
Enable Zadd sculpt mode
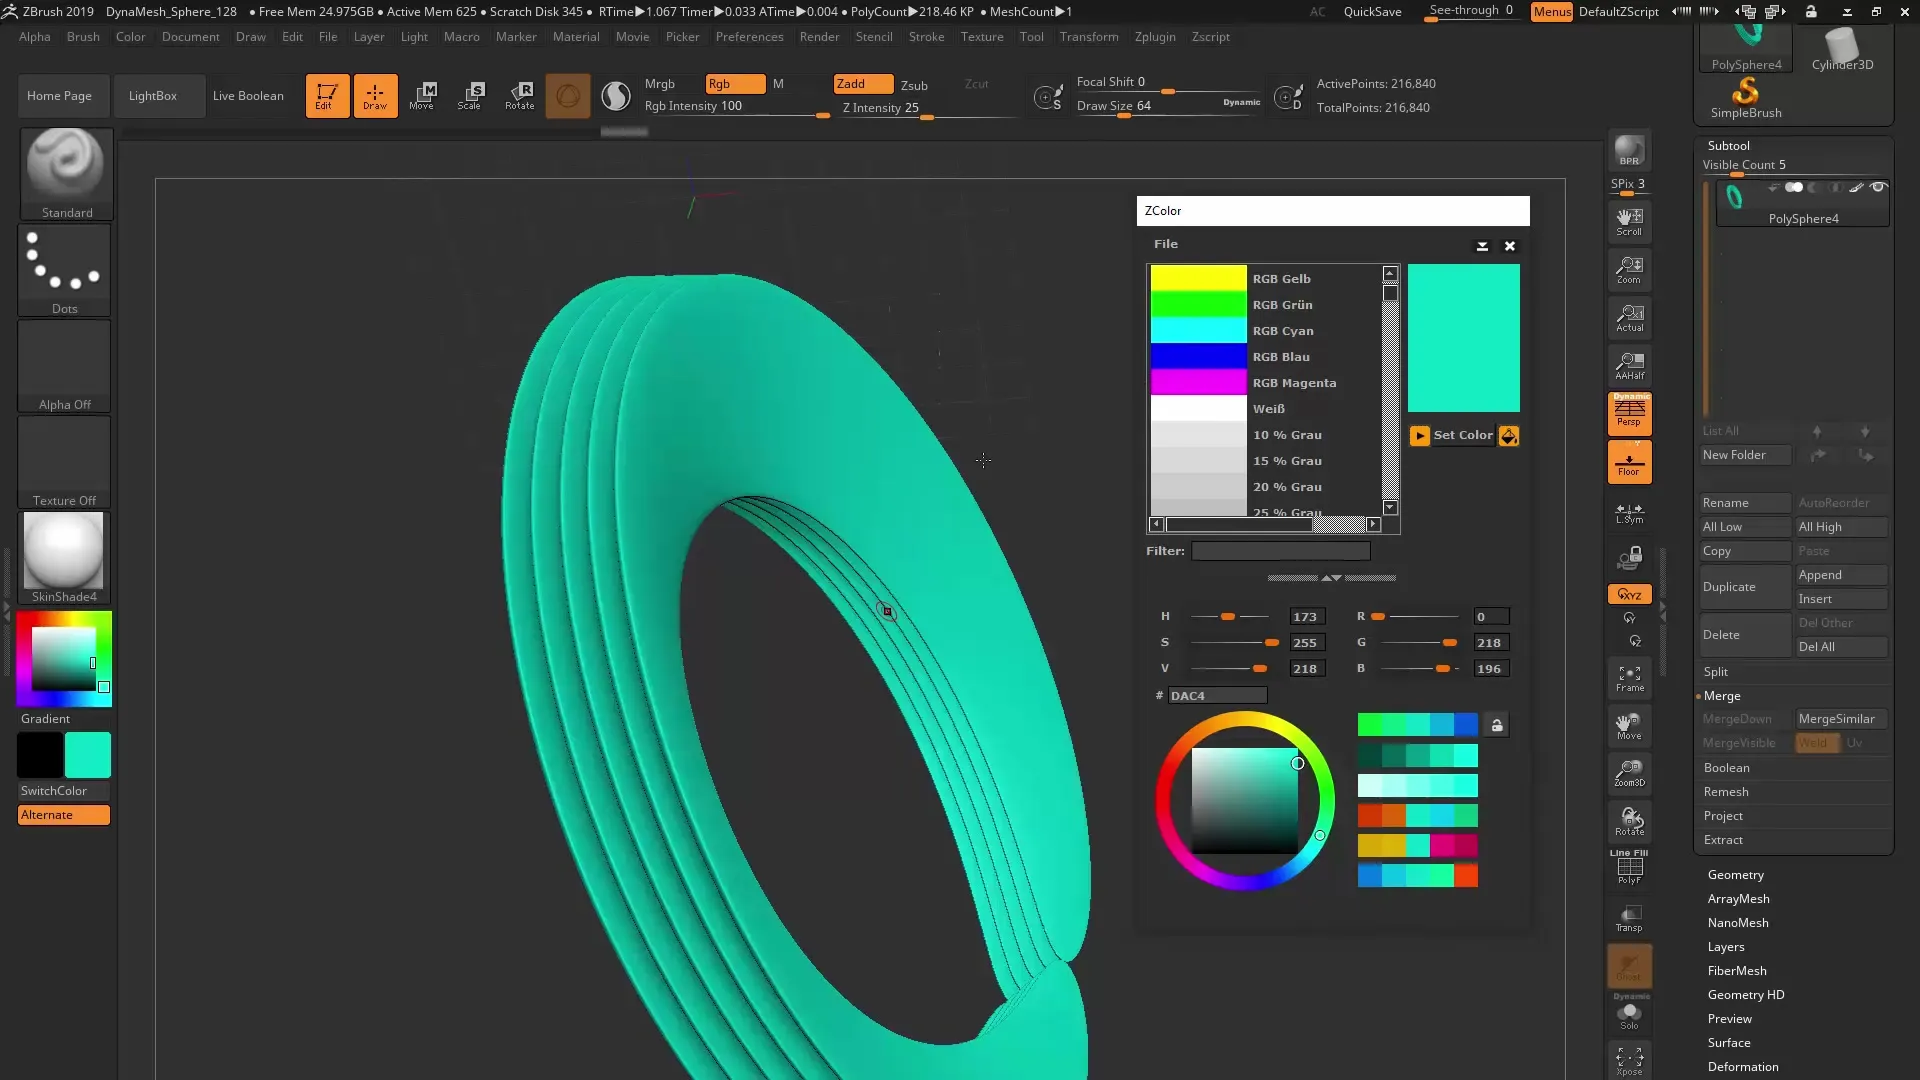(x=863, y=84)
